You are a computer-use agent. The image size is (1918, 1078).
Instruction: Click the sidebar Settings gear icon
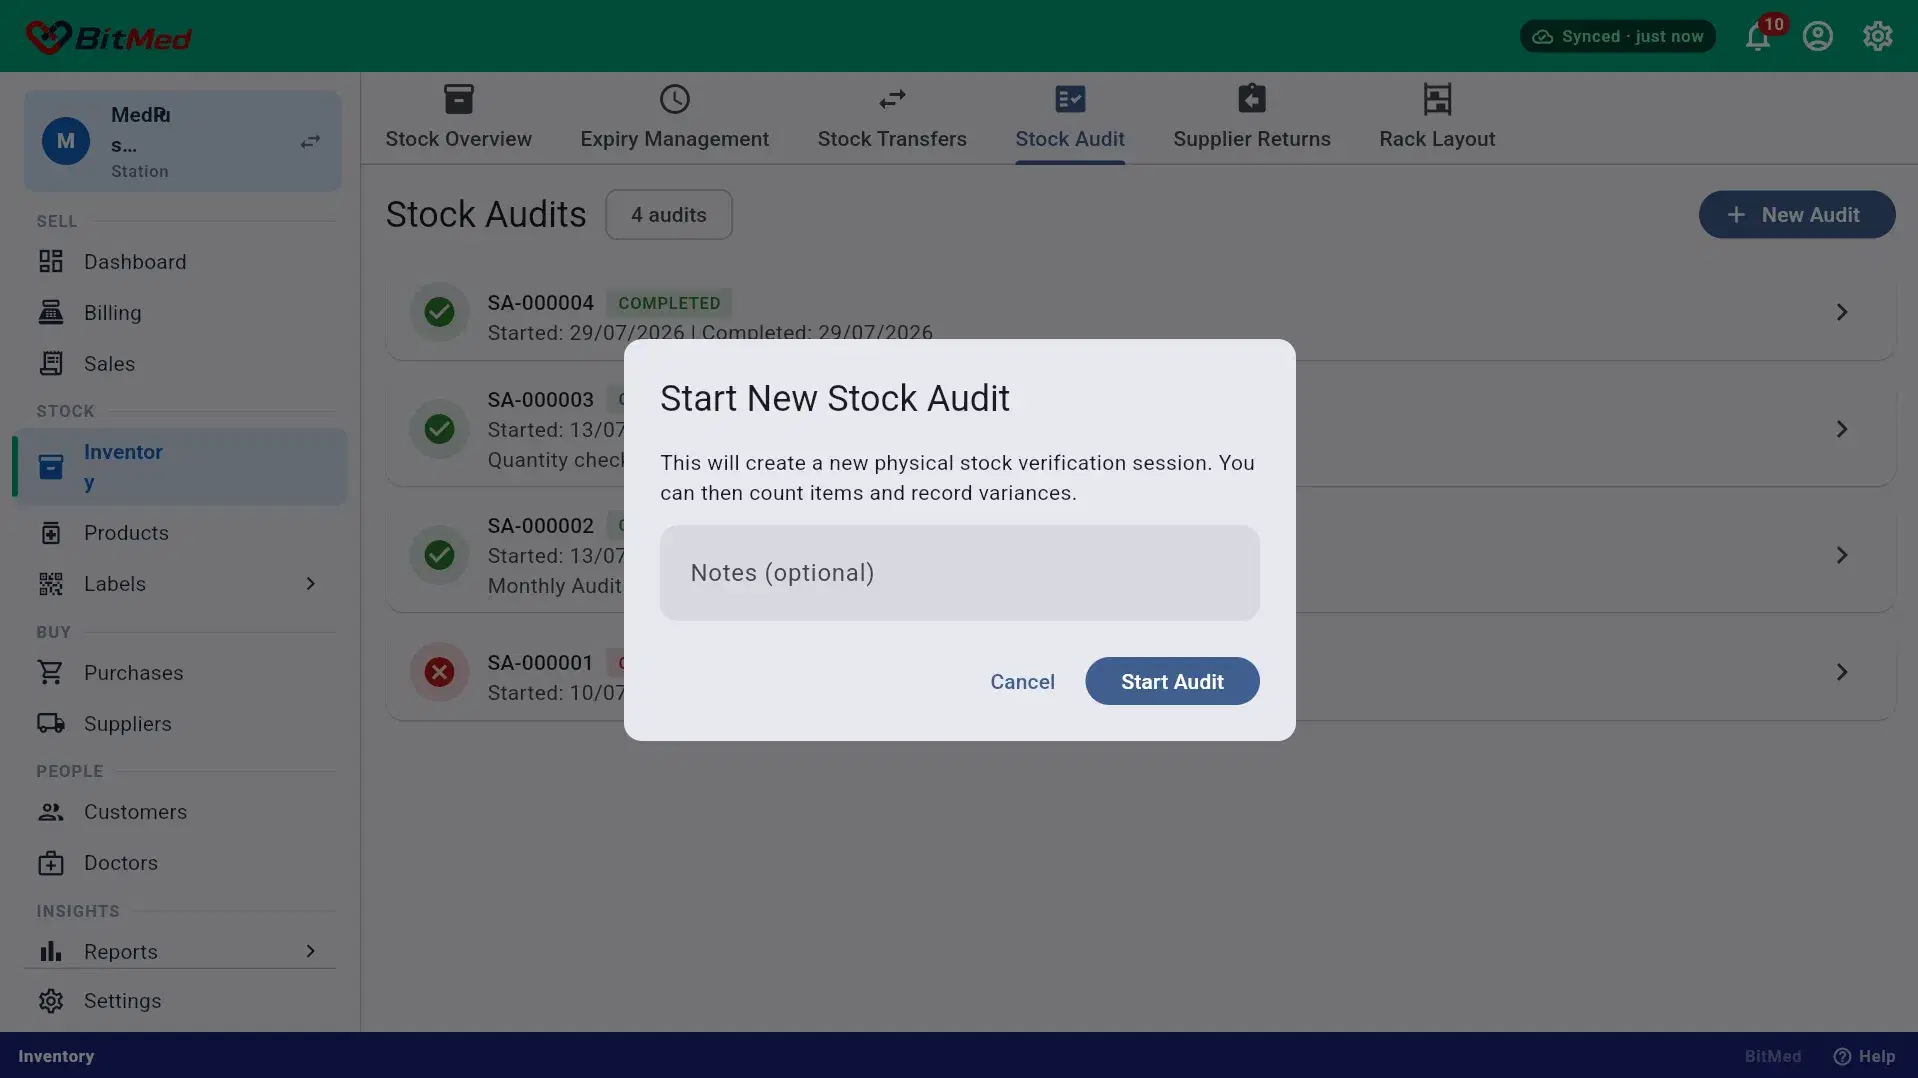(51, 1001)
